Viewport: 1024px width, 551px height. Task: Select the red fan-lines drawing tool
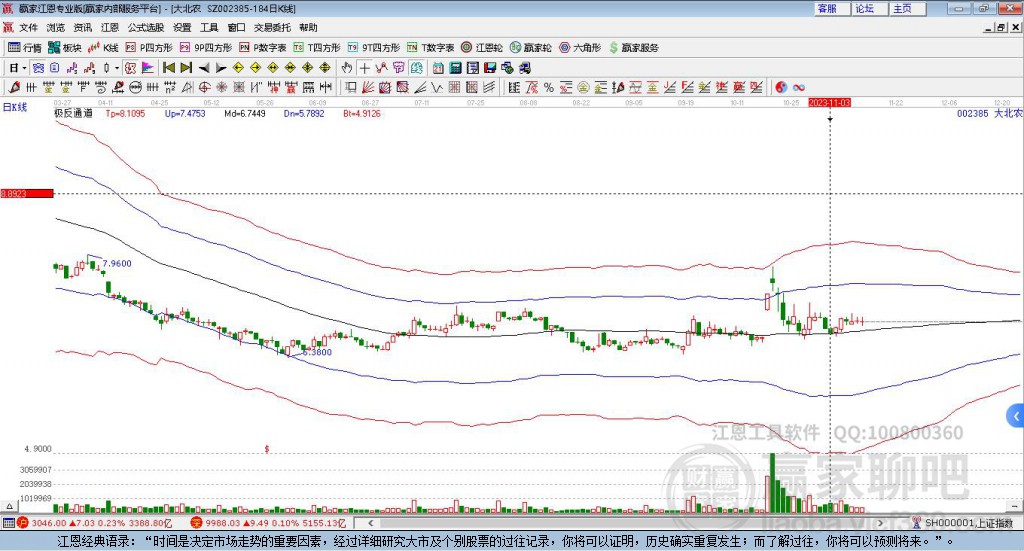[368, 87]
